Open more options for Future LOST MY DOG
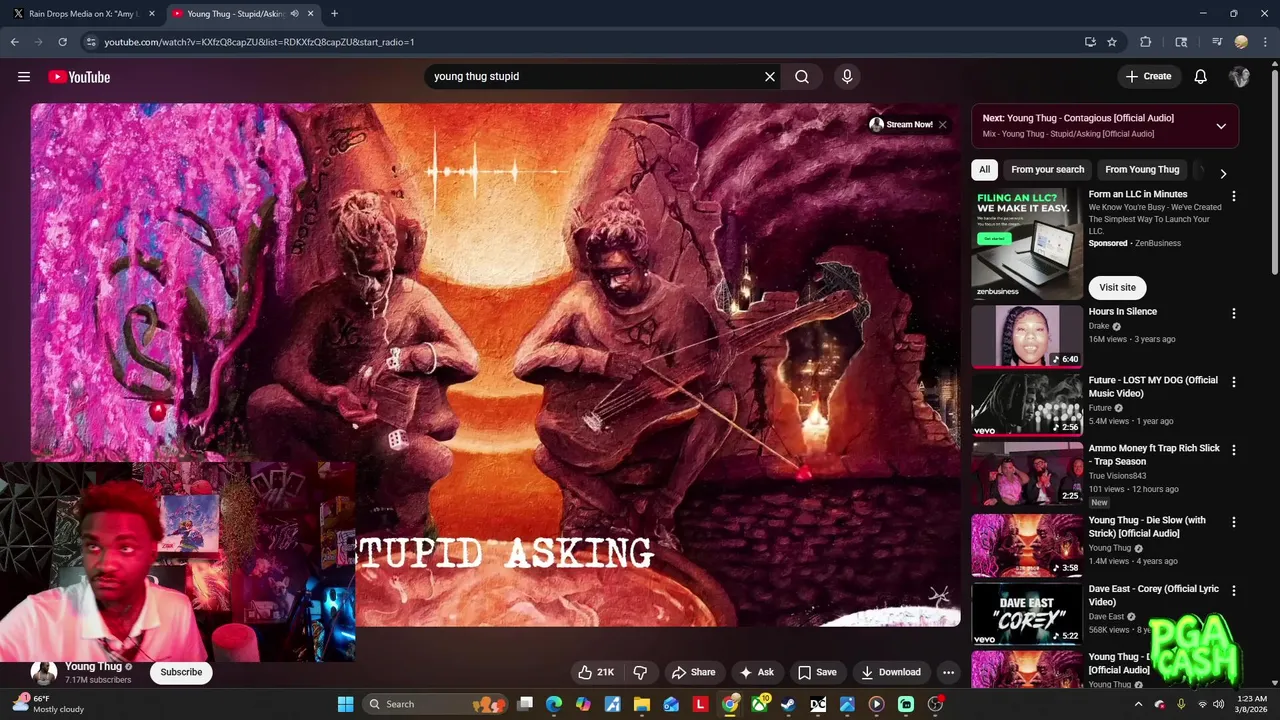 [1233, 382]
